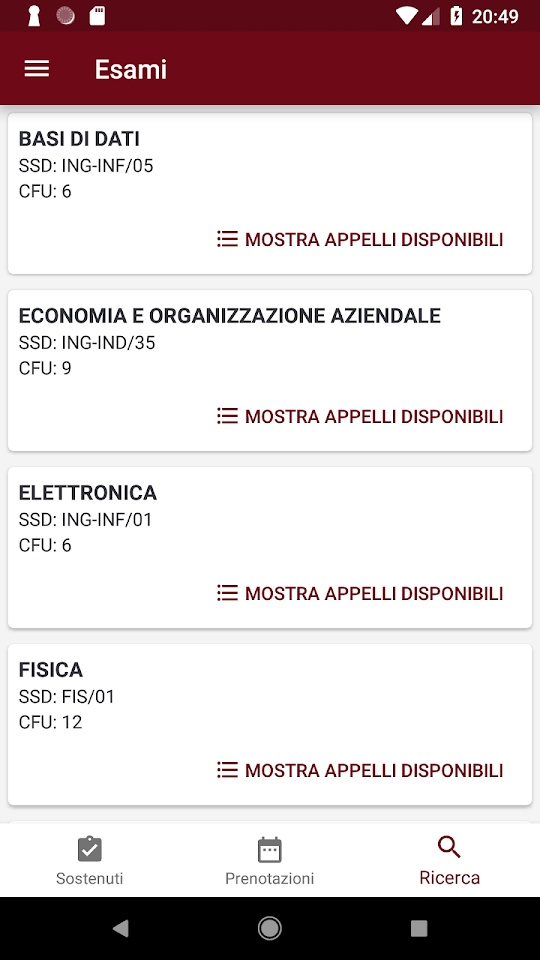Tap the list icon in Elettronica card
This screenshot has height=960, width=540.
pos(227,593)
